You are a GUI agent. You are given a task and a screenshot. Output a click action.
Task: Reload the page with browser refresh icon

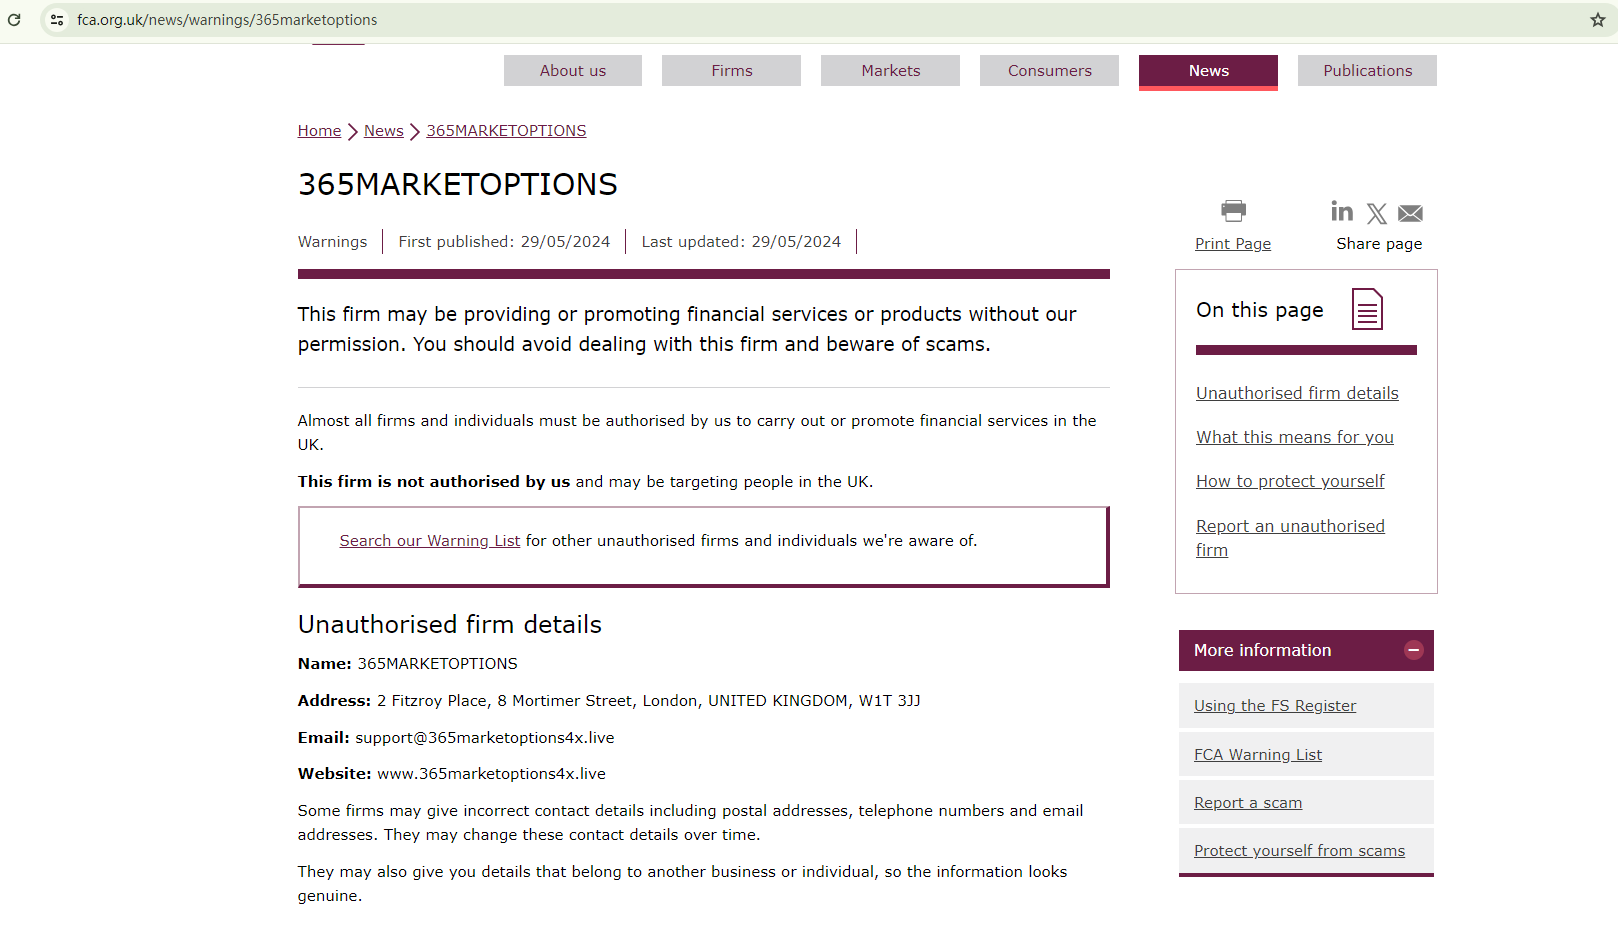14,20
